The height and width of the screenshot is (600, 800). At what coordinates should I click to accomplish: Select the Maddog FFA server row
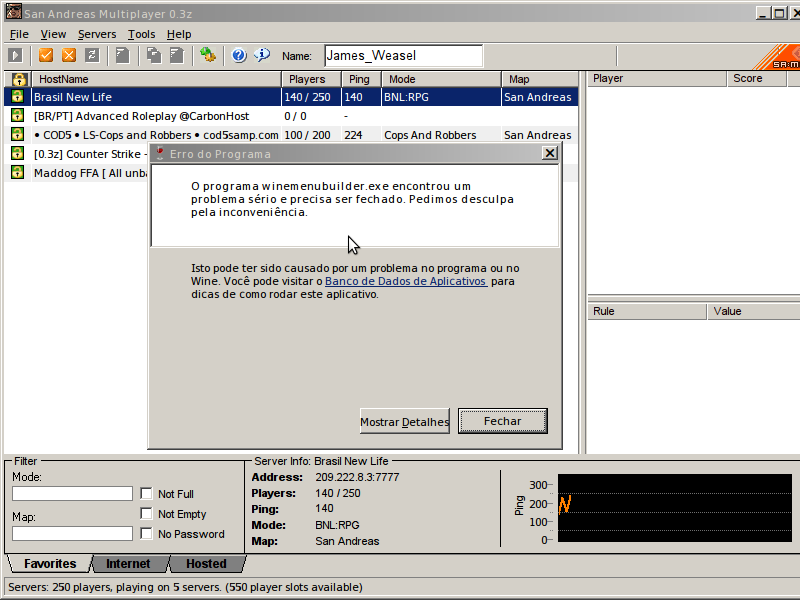coord(77,173)
